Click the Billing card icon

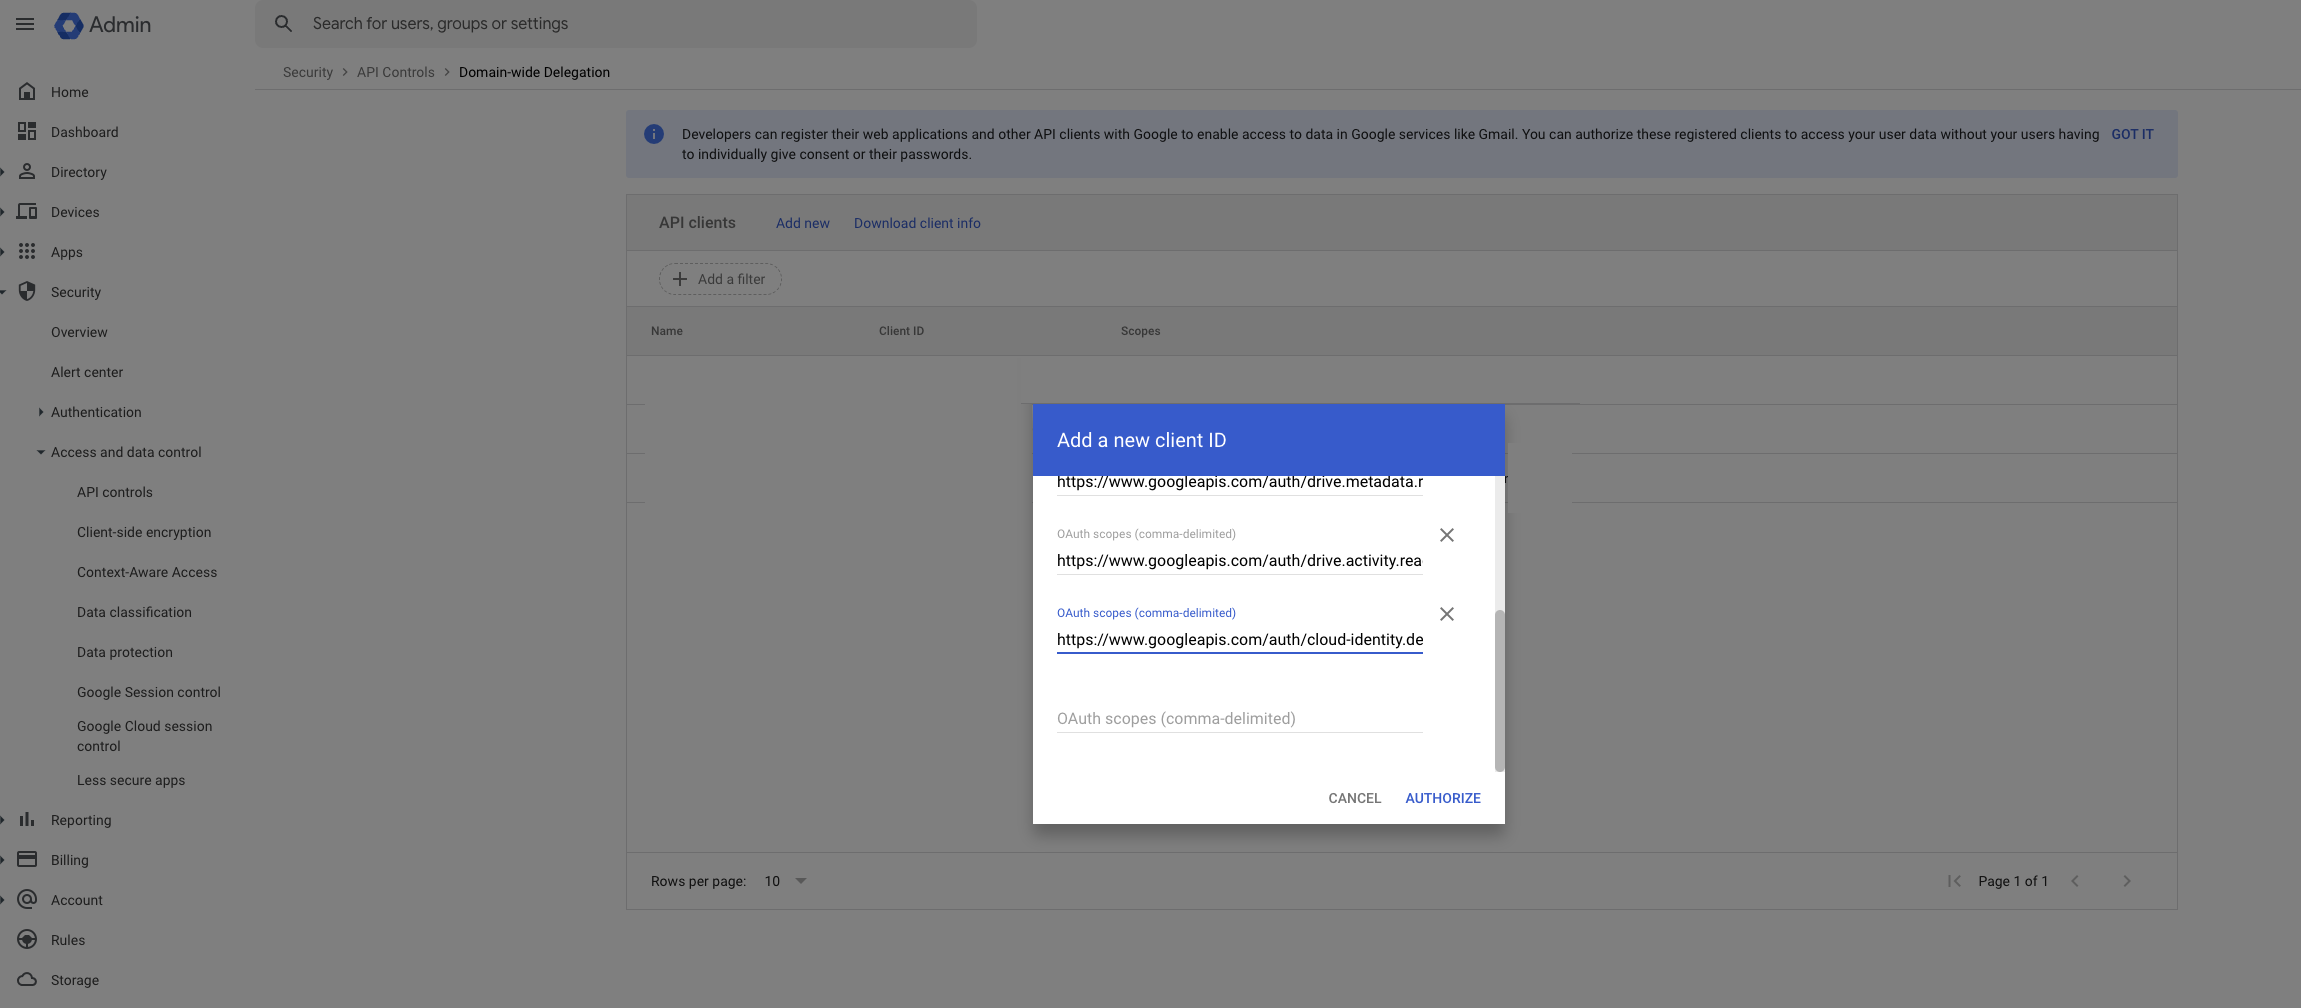pos(27,860)
